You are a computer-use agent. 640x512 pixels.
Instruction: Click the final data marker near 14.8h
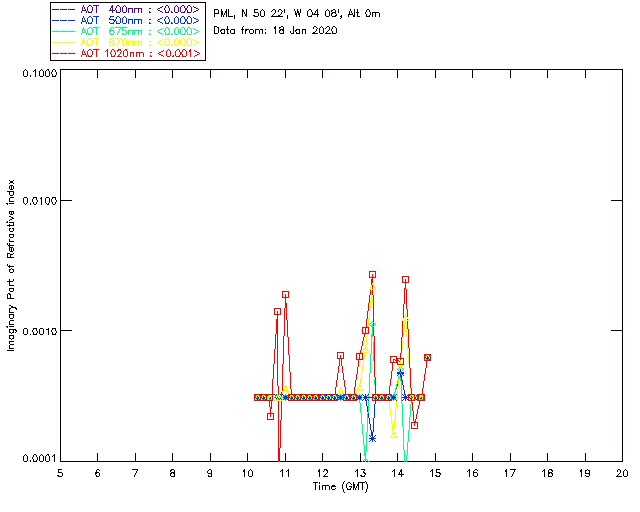(427, 358)
